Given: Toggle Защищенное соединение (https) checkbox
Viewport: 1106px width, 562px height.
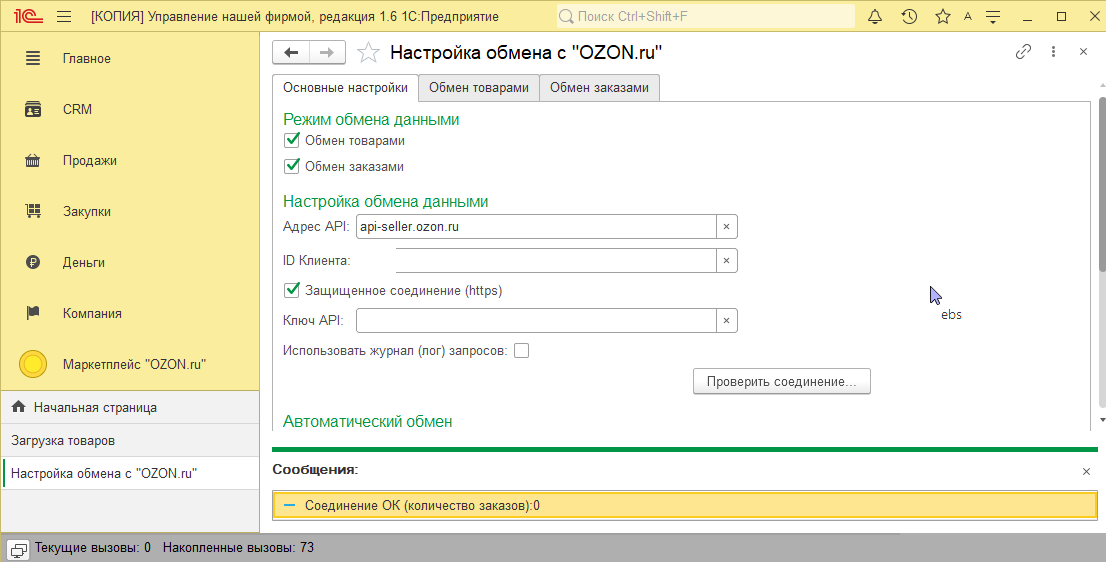Looking at the screenshot, I should click(291, 290).
